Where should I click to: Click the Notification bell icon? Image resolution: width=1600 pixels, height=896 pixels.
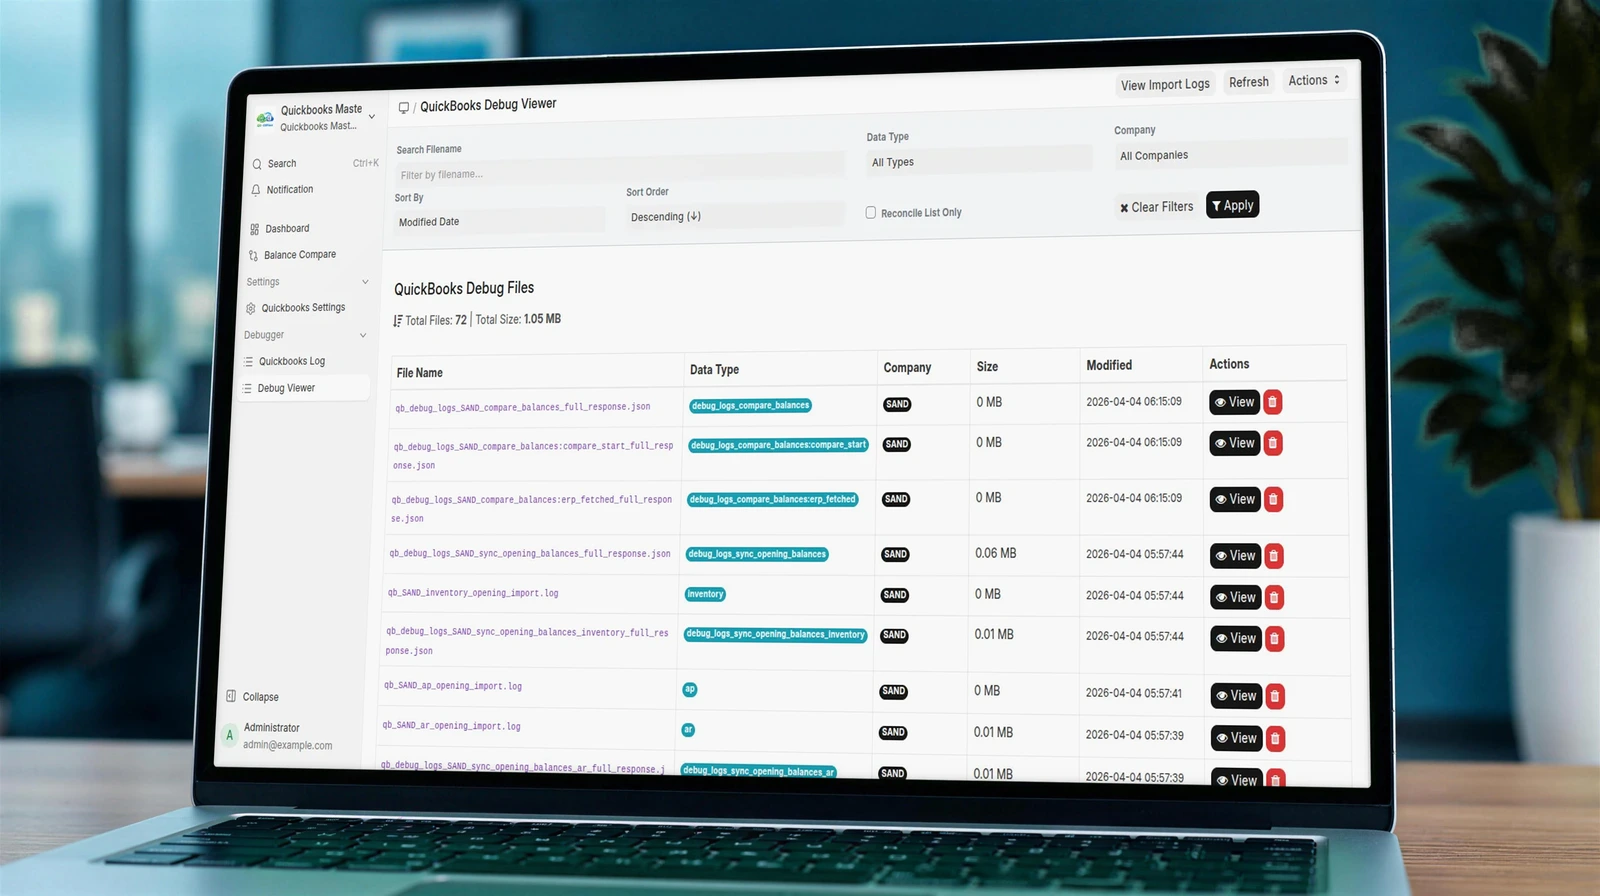coord(256,190)
